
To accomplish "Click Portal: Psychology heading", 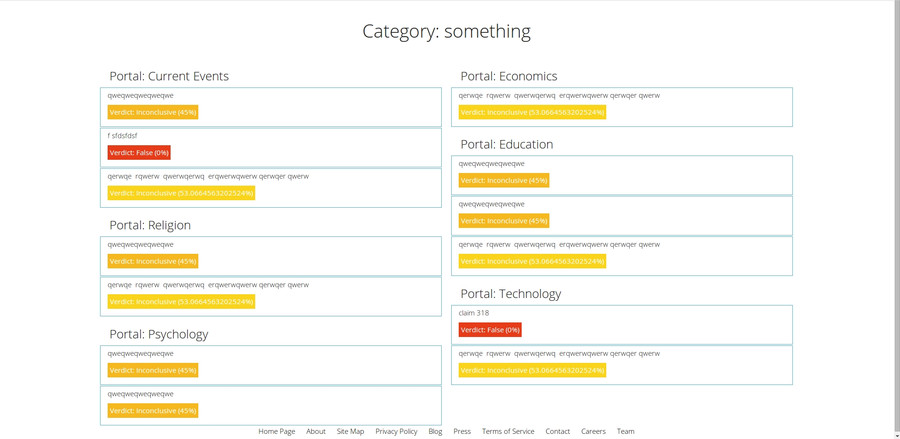I will point(159,334).
